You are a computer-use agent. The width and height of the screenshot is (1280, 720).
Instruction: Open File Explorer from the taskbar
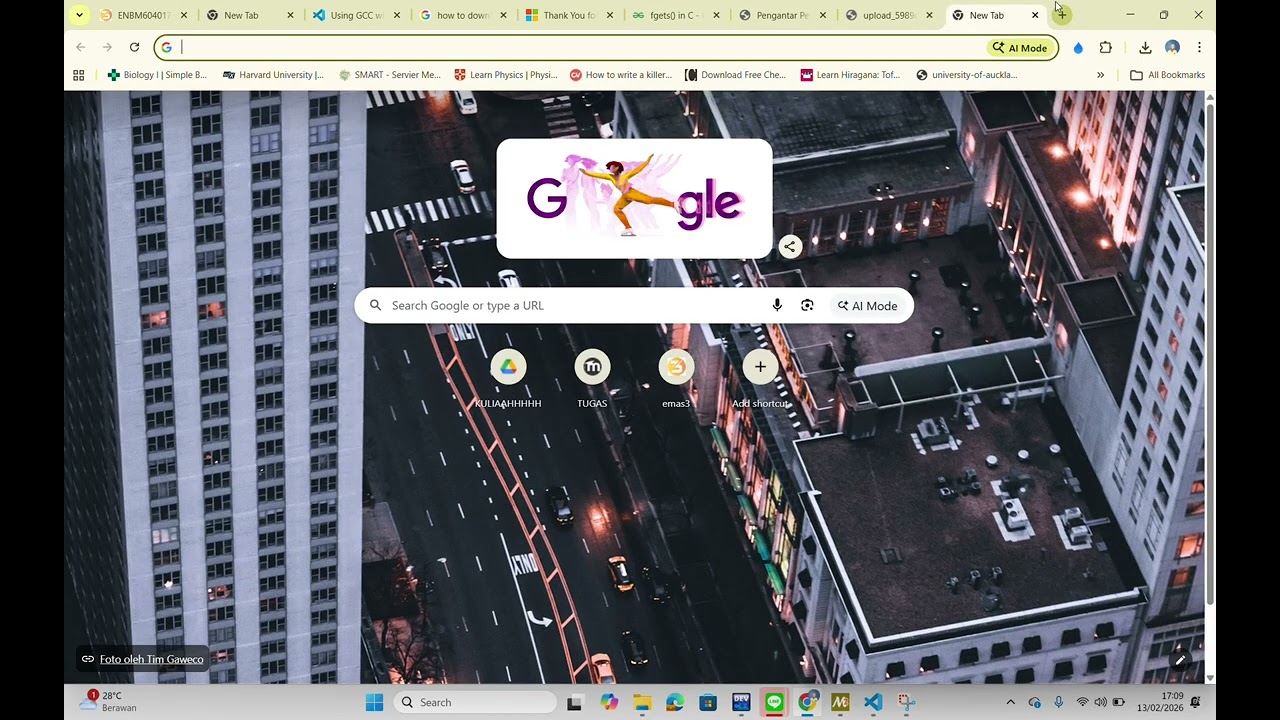[x=642, y=702]
